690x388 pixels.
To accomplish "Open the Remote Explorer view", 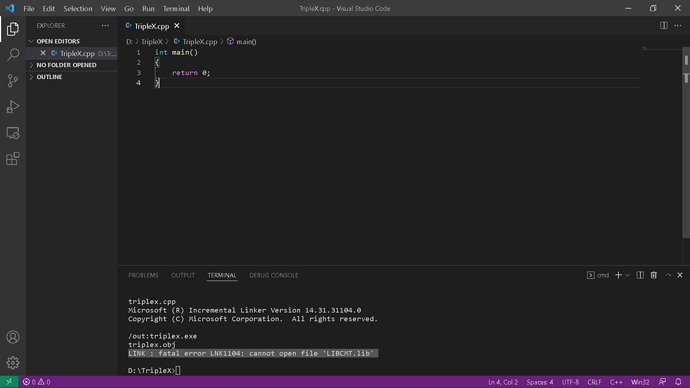I will click(13, 133).
